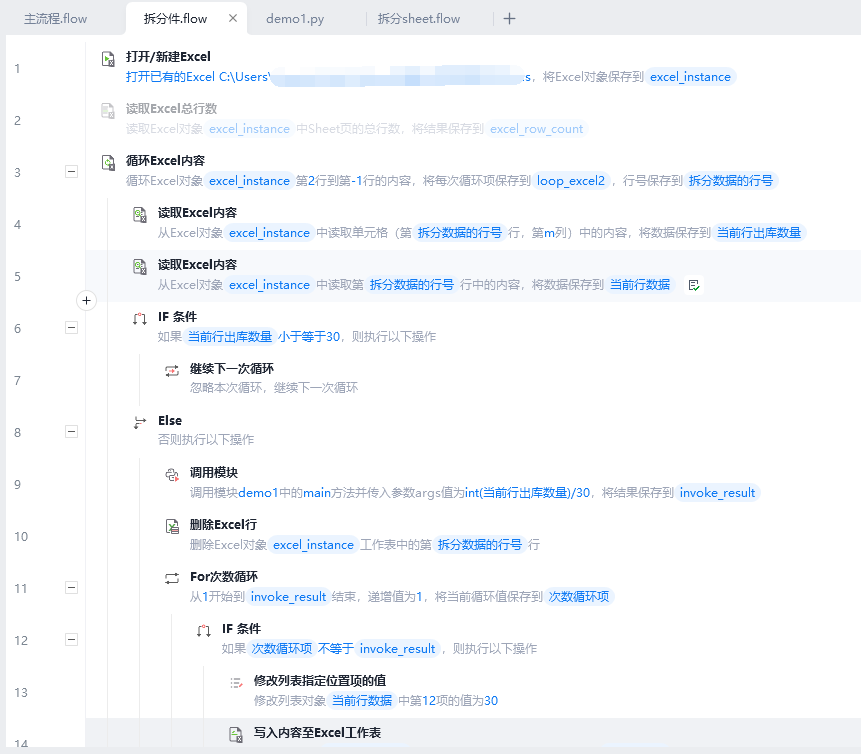
Task: Click line number 10 in the gutter
Action: (x=21, y=537)
